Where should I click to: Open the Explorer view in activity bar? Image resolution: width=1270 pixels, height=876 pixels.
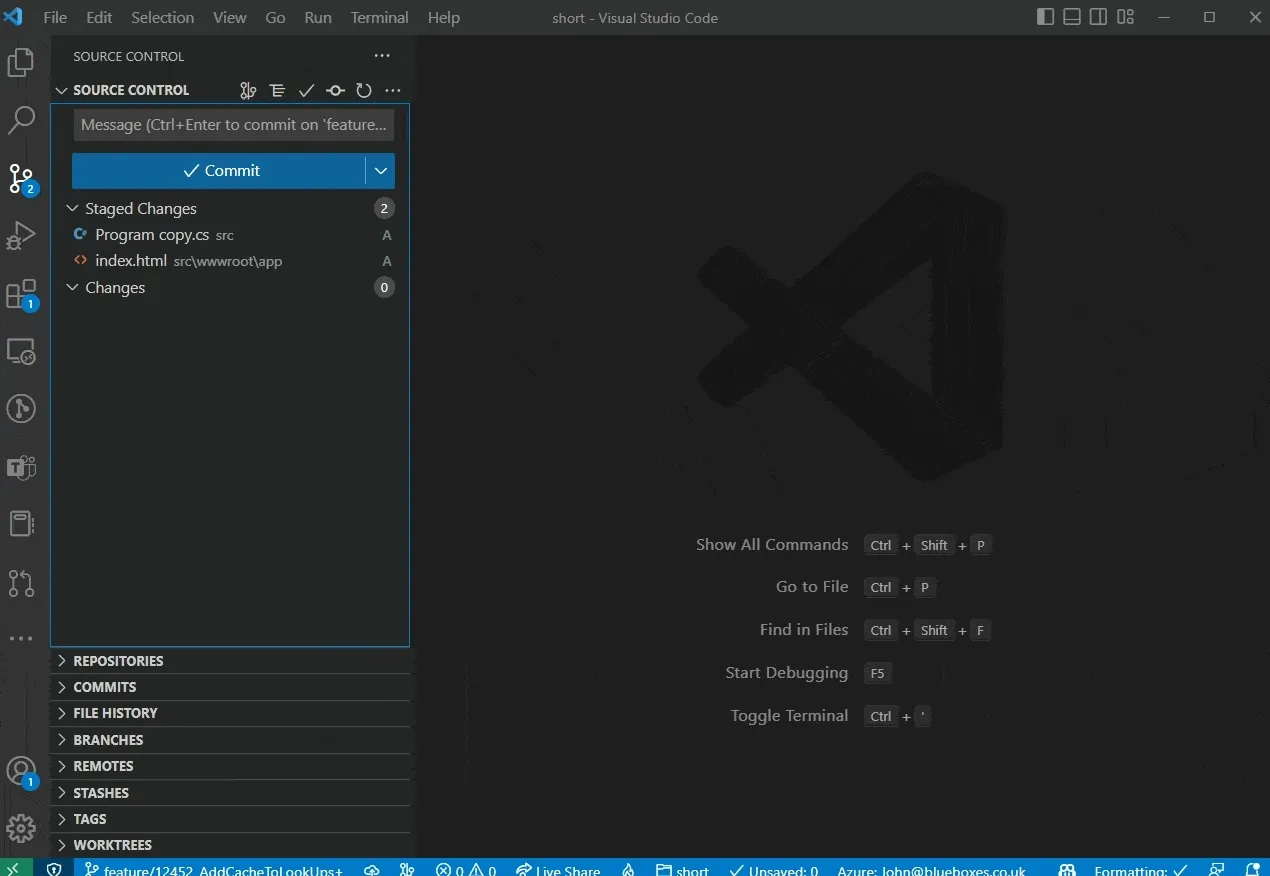(x=21, y=64)
